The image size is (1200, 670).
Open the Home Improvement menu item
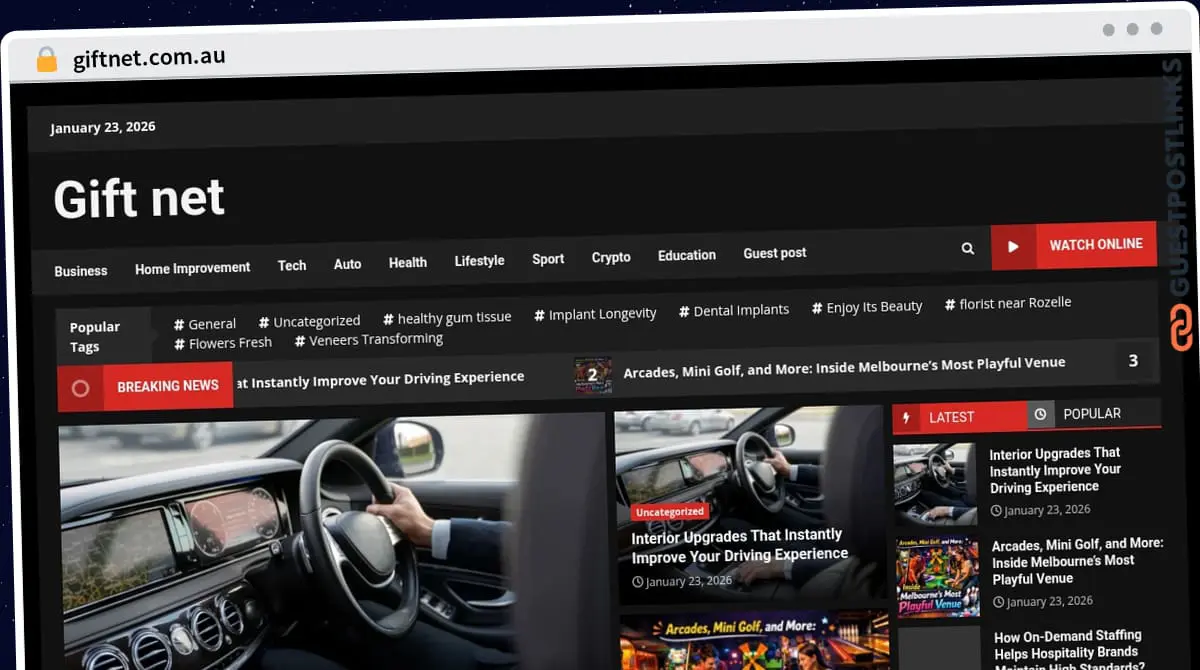click(x=193, y=268)
